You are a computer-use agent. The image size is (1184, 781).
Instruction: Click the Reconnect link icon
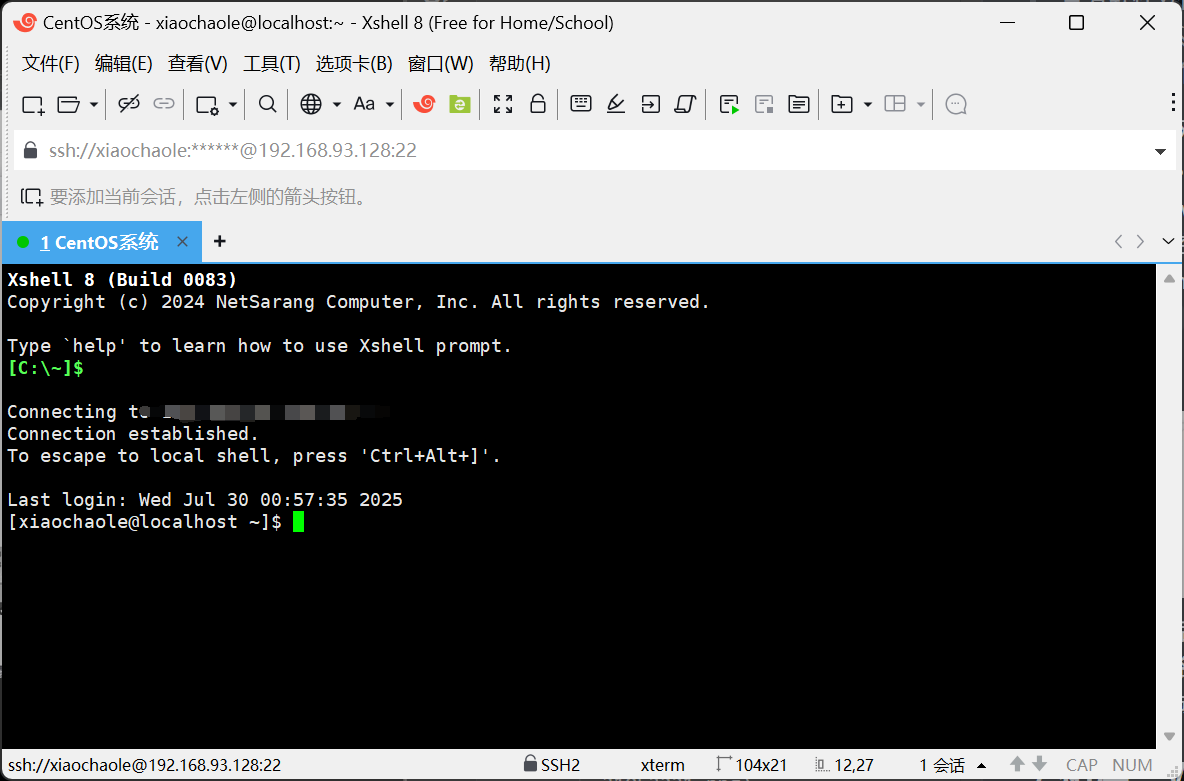click(x=164, y=104)
